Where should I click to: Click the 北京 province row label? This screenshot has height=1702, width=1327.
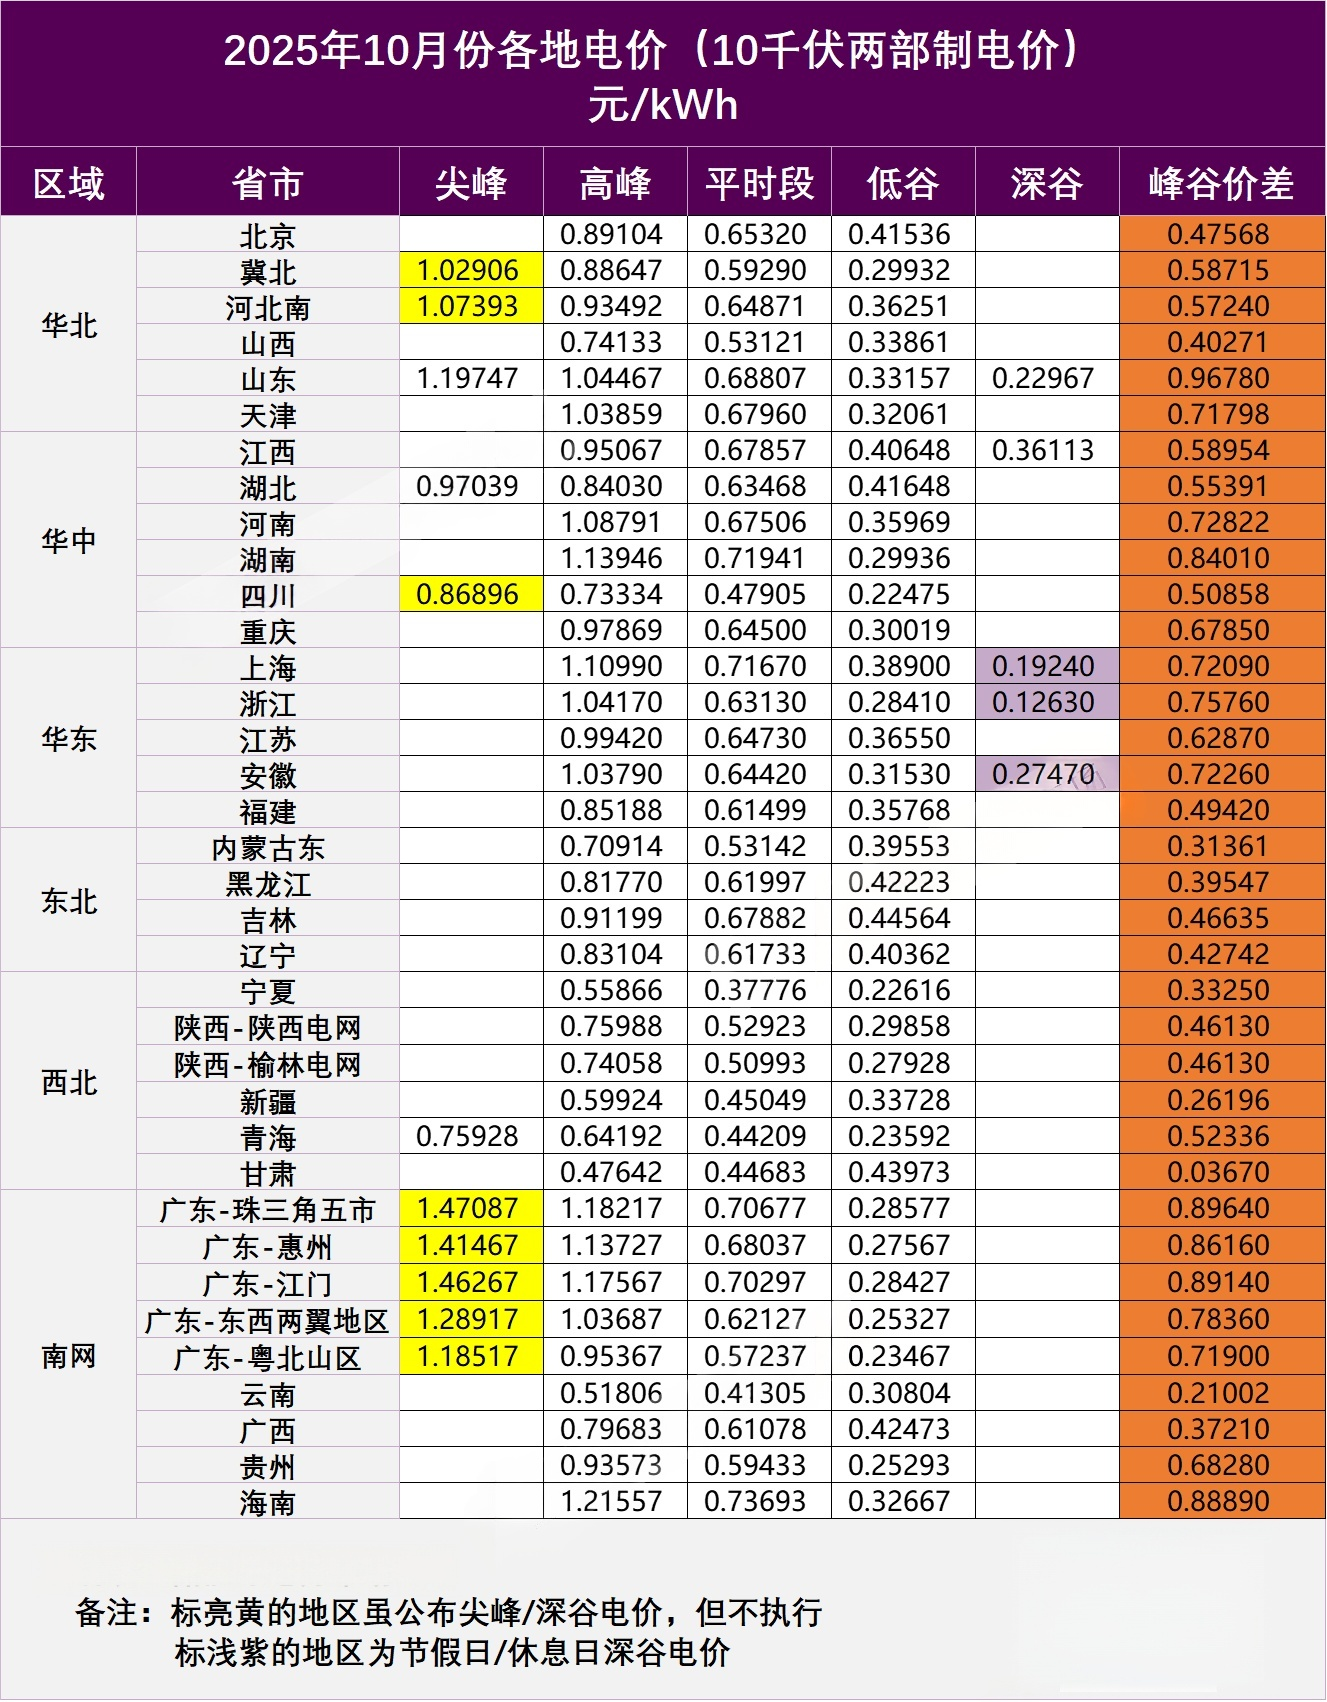tap(268, 236)
